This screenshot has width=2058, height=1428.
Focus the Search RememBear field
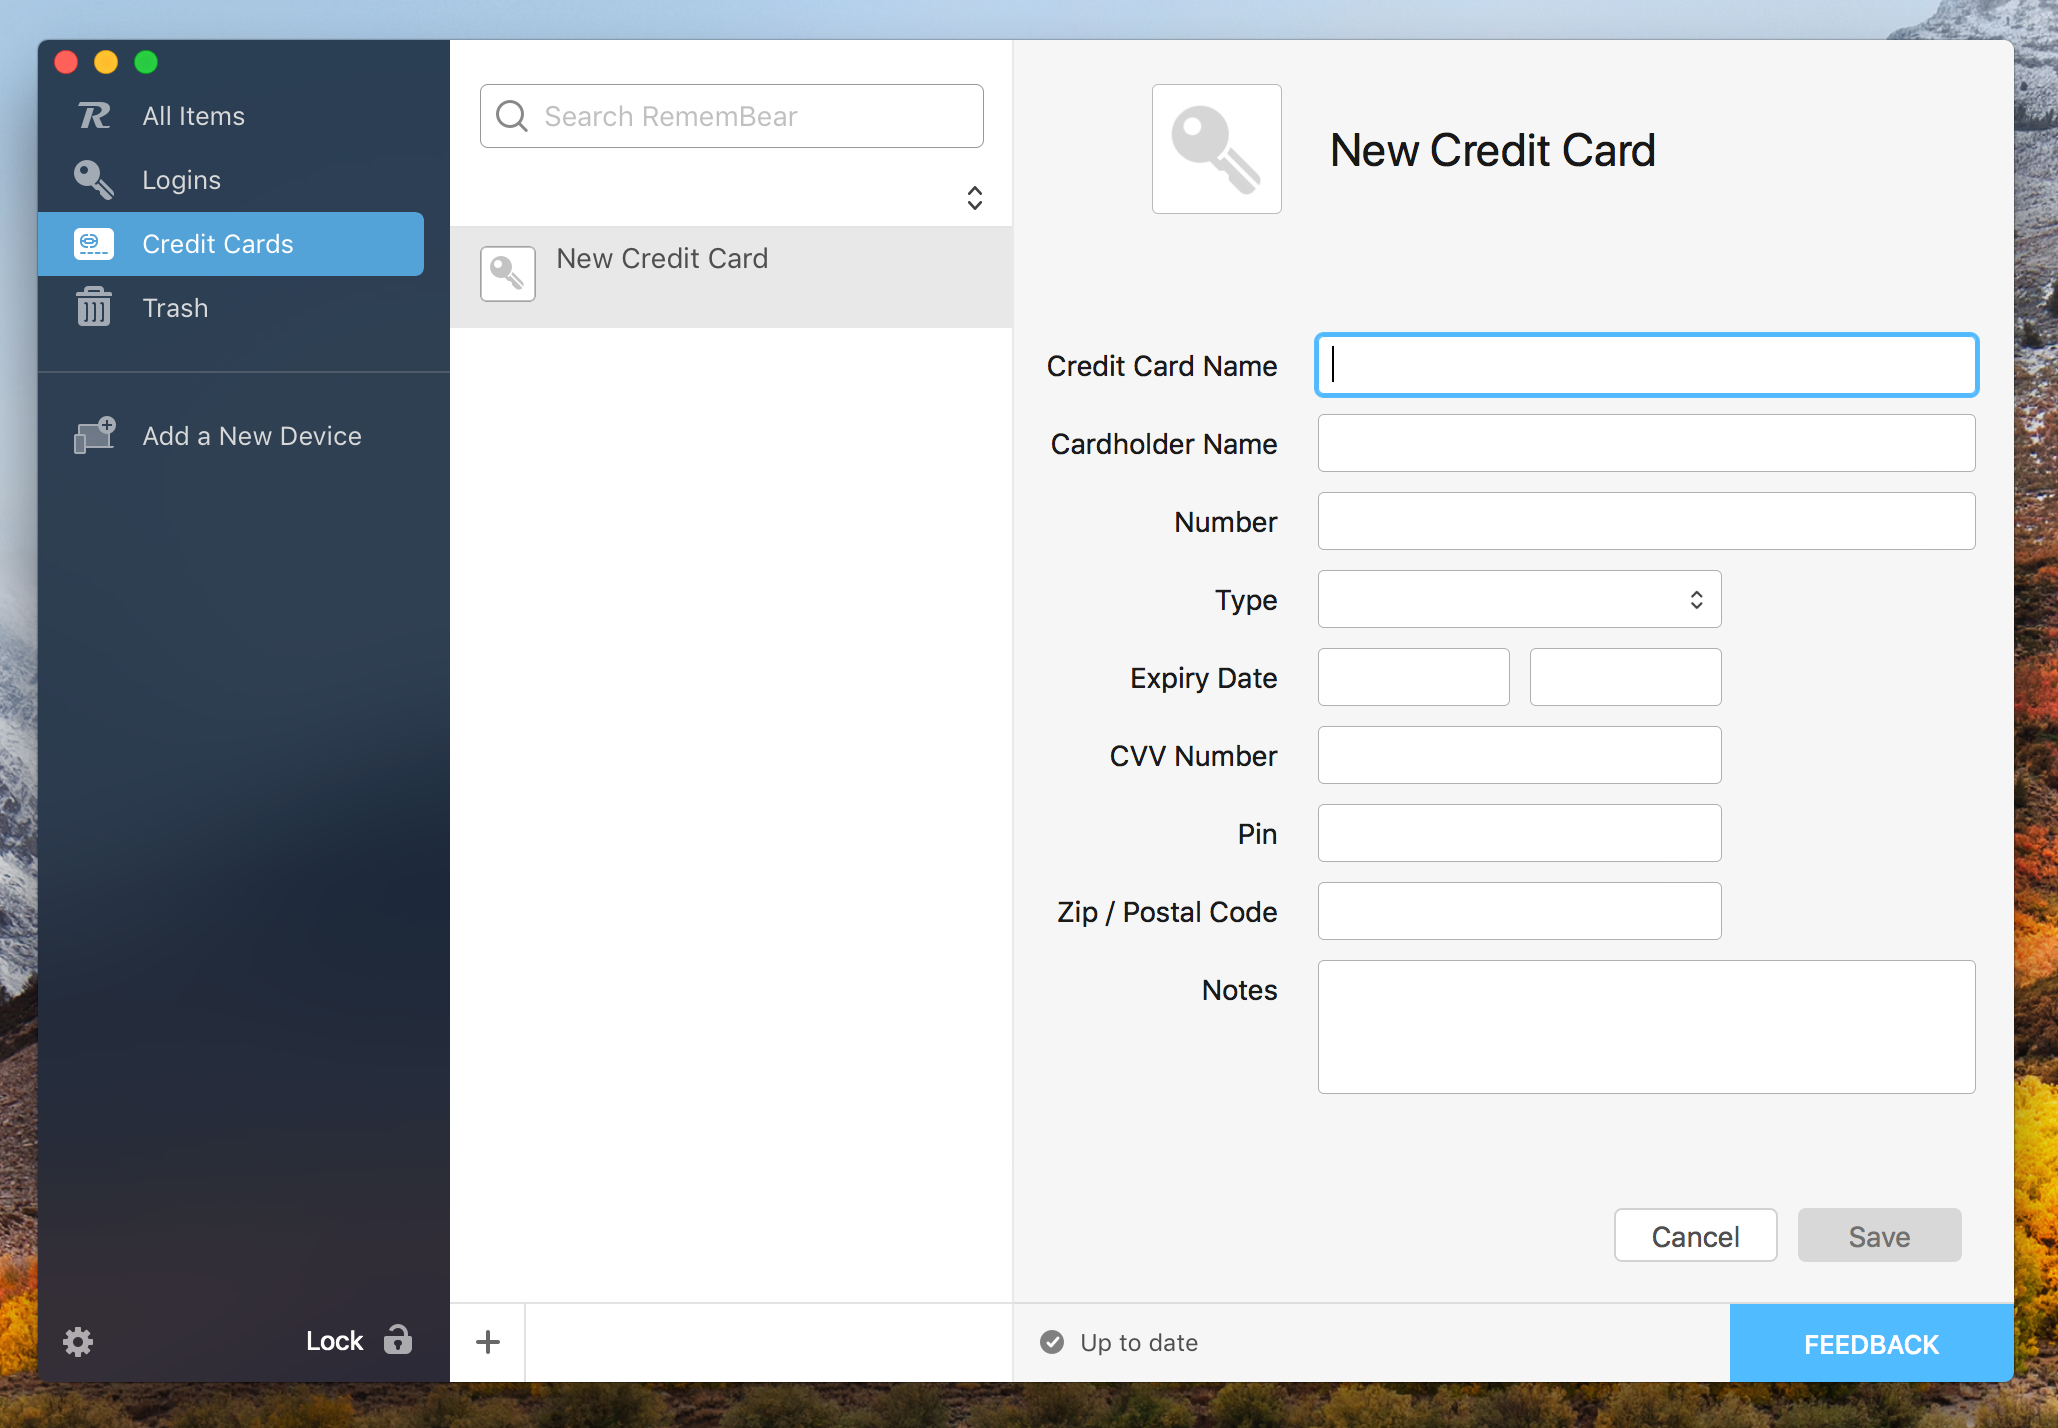(x=731, y=116)
